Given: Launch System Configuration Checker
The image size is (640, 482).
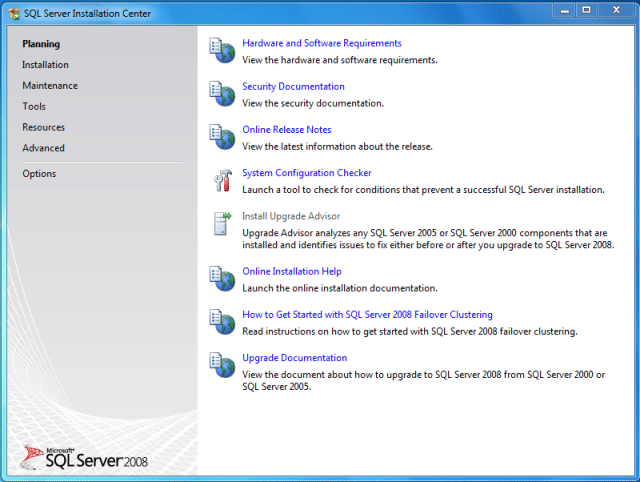Looking at the screenshot, I should click(x=307, y=173).
